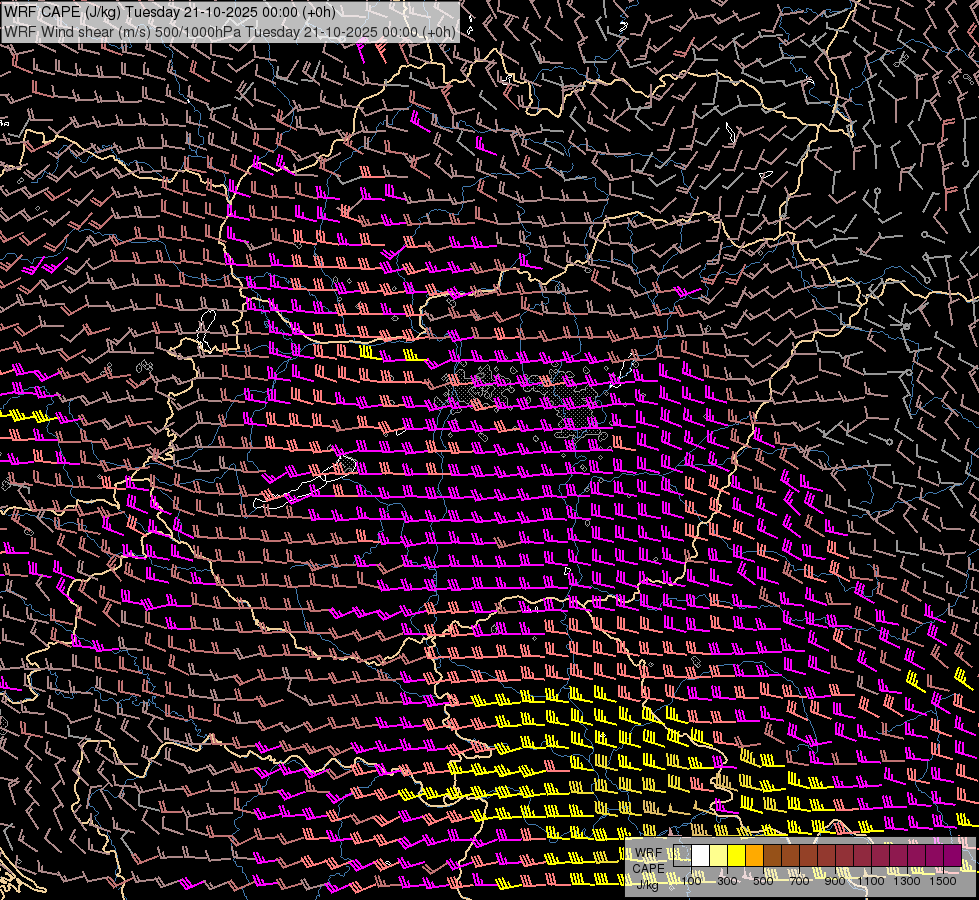Click the CAPE label in the legend

649,868
